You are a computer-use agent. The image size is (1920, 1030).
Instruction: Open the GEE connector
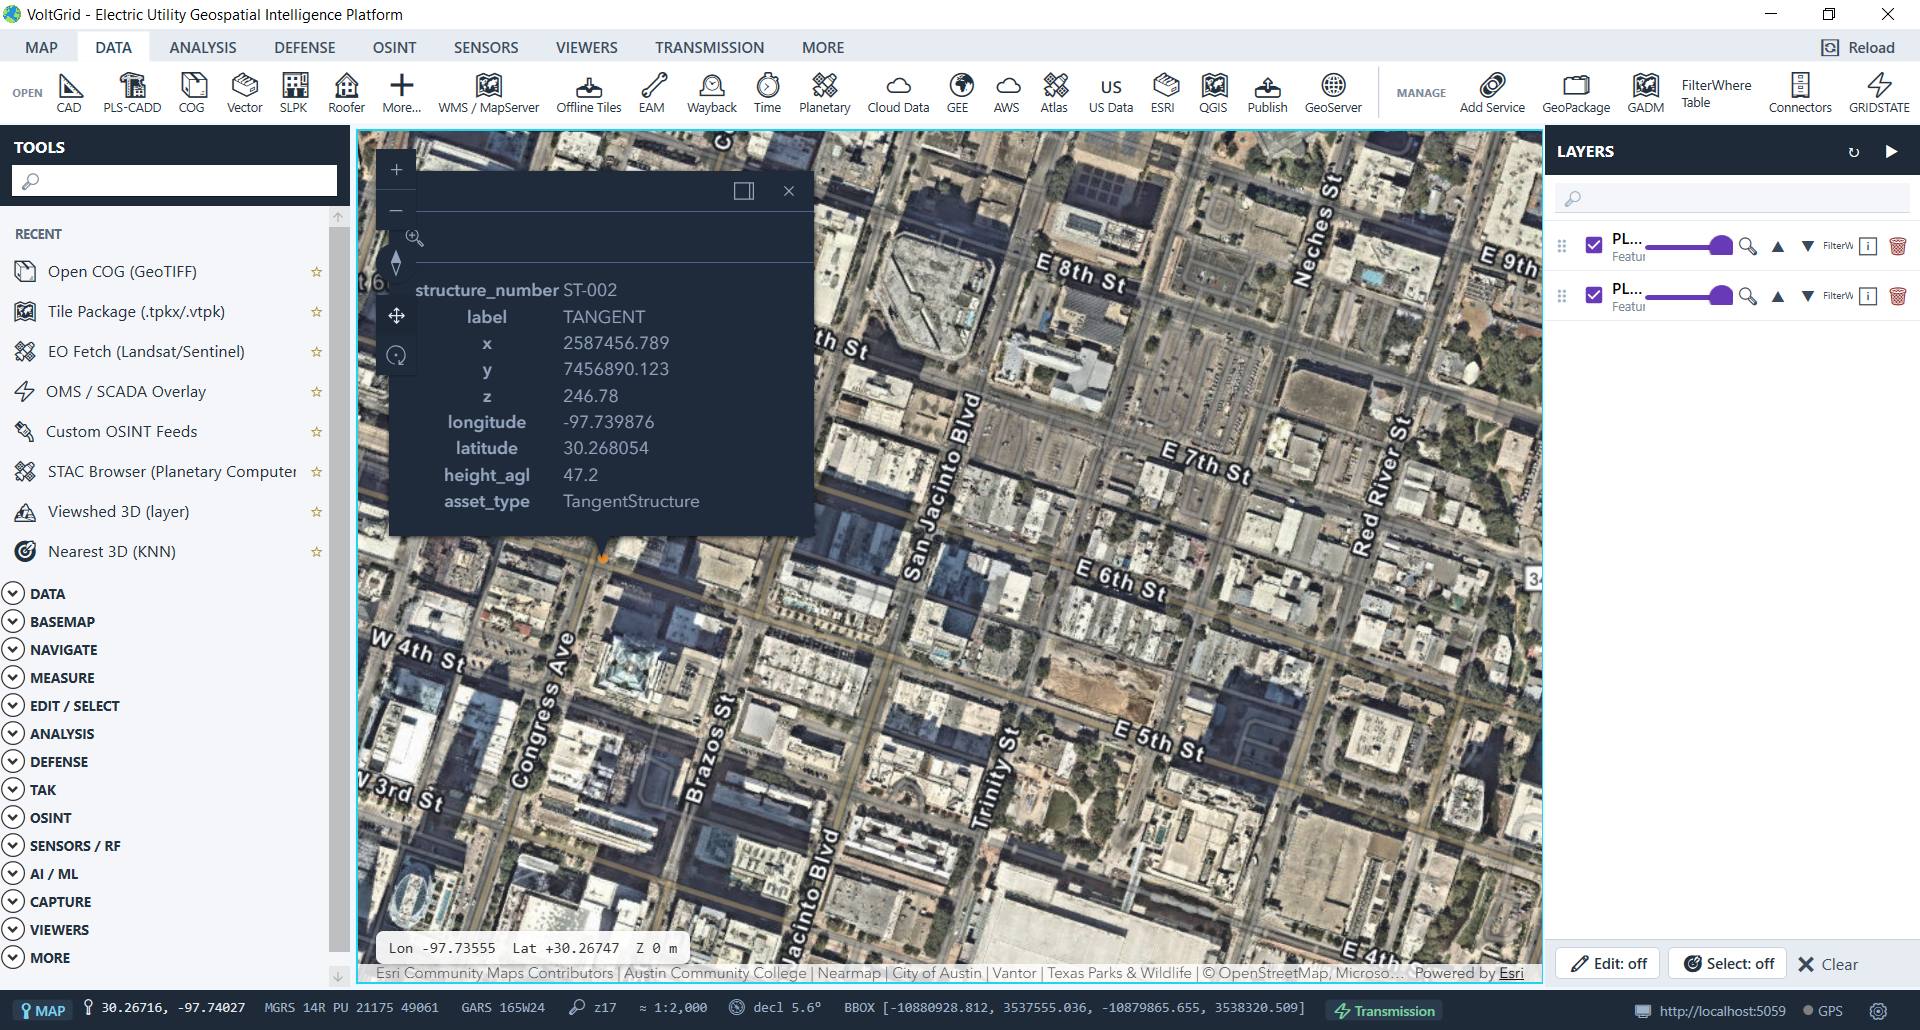coord(958,93)
